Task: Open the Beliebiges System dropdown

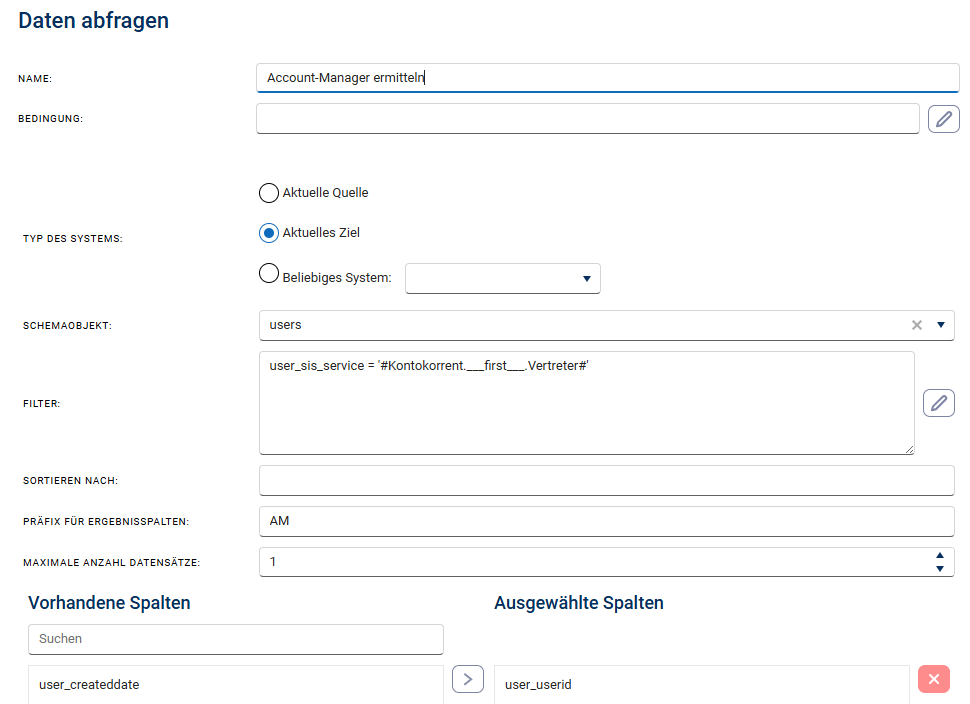Action: [502, 278]
